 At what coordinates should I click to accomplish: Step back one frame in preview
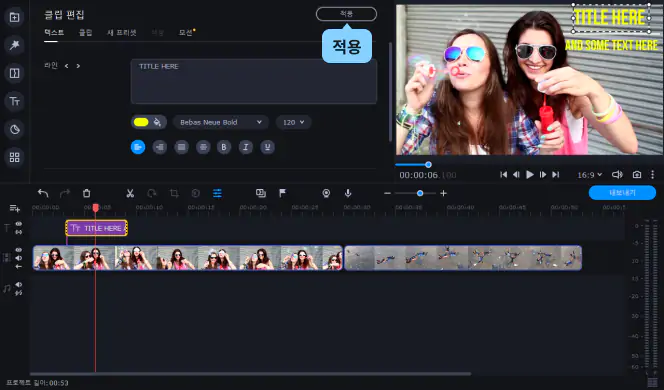pos(516,174)
